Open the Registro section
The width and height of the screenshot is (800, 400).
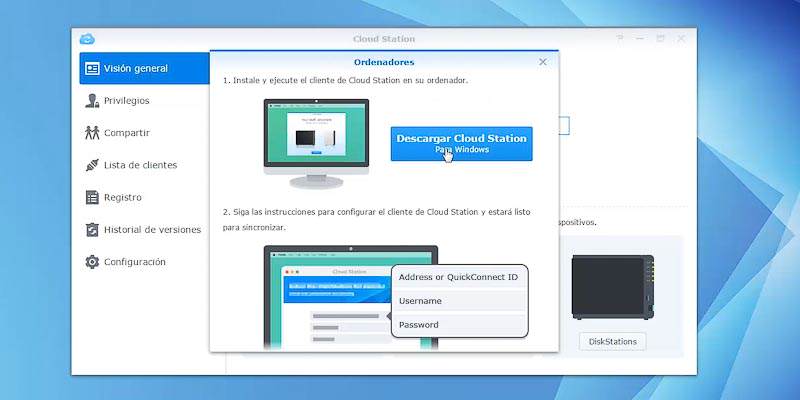[144, 197]
